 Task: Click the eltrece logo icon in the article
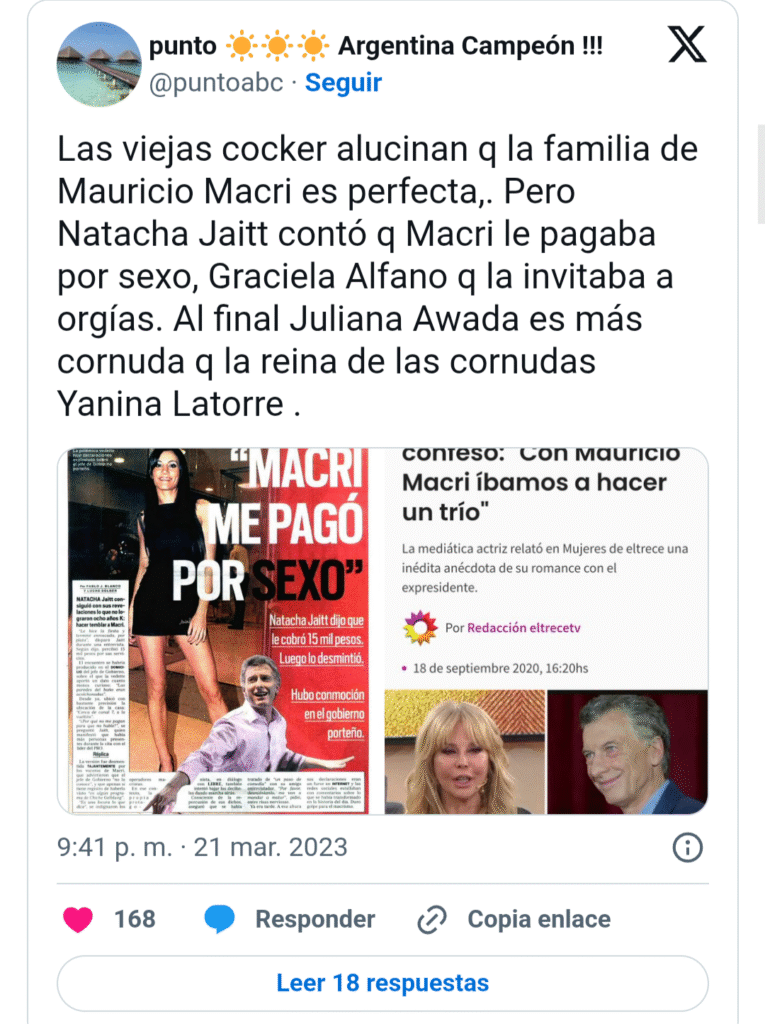tap(419, 628)
